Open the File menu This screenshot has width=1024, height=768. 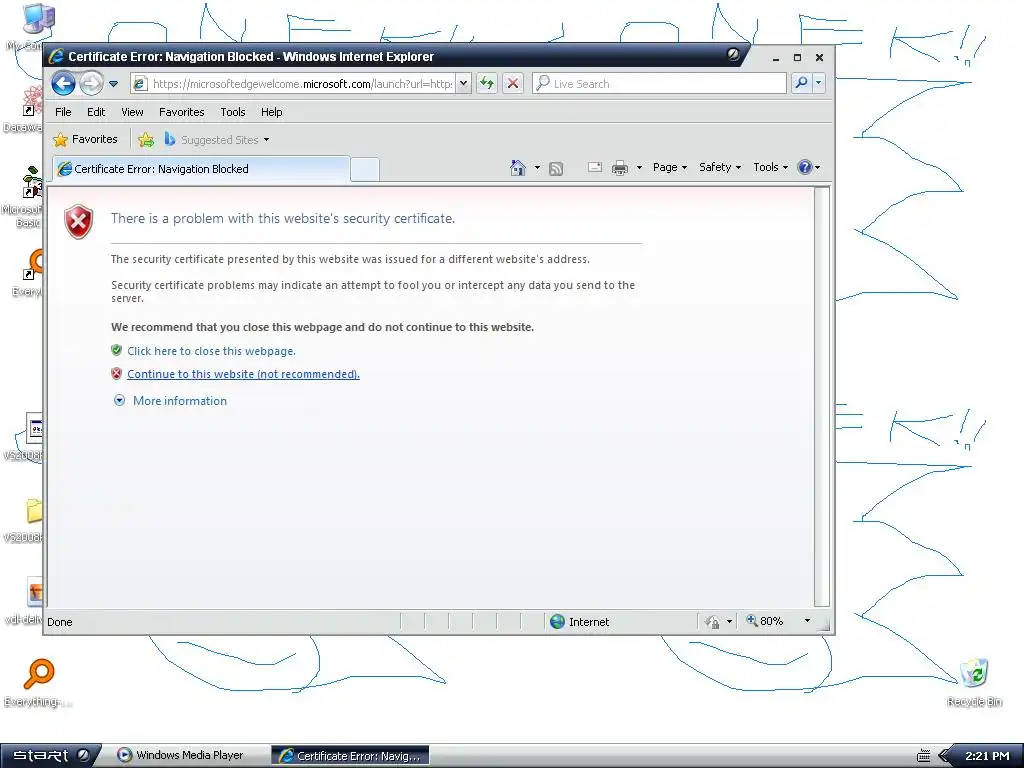click(x=63, y=112)
